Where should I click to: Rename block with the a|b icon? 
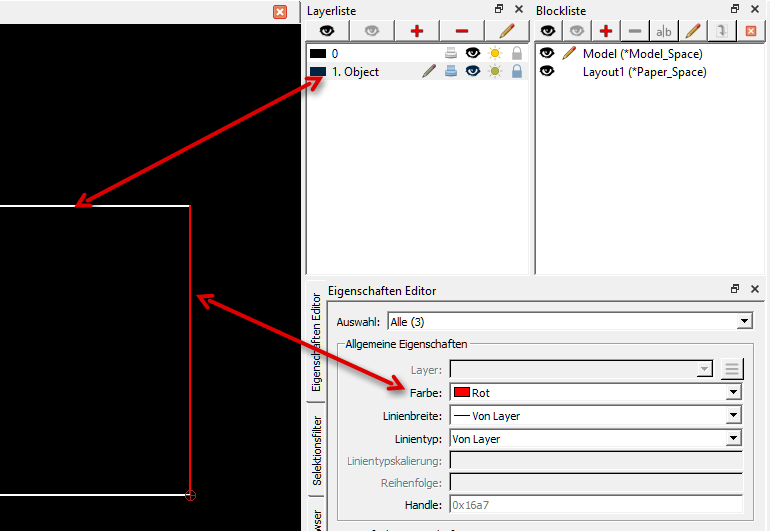664,31
